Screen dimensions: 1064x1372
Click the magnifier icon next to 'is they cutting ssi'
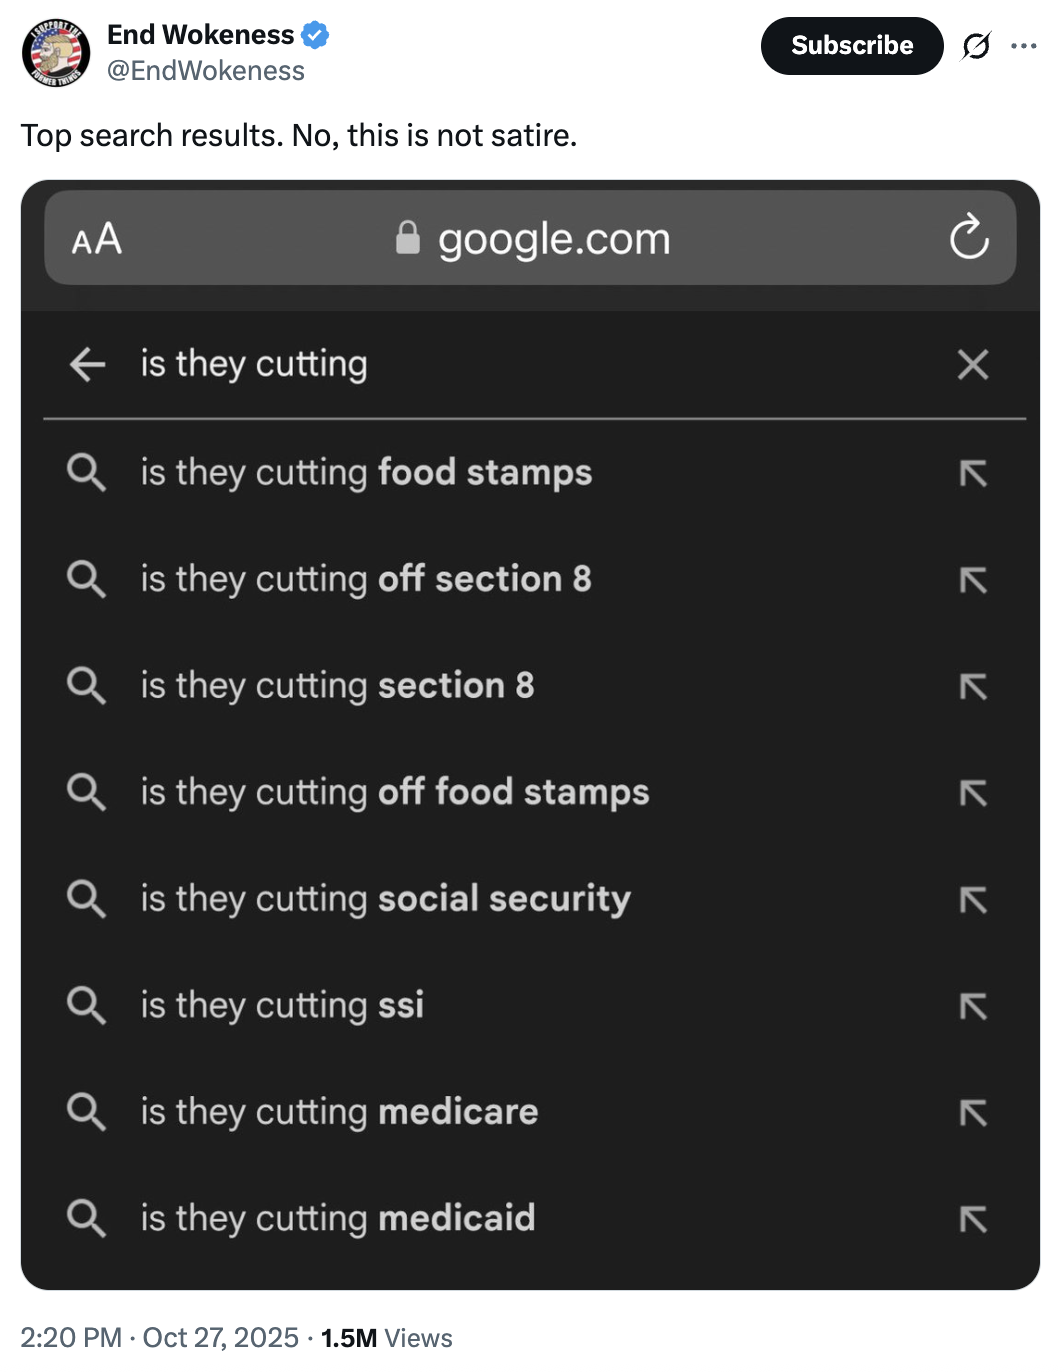coord(86,1006)
